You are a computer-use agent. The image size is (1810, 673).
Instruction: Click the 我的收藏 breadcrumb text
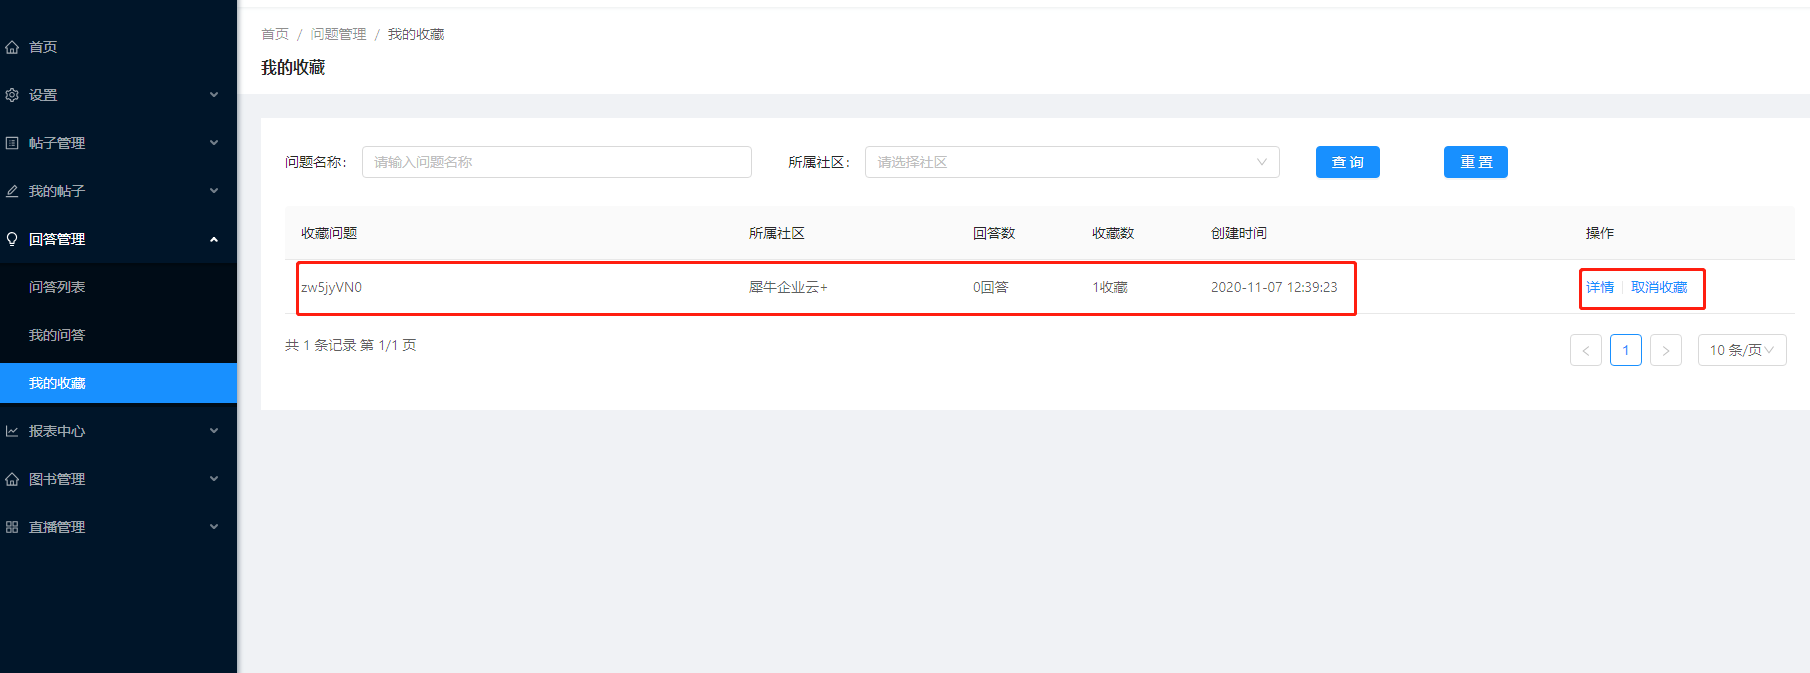click(416, 34)
